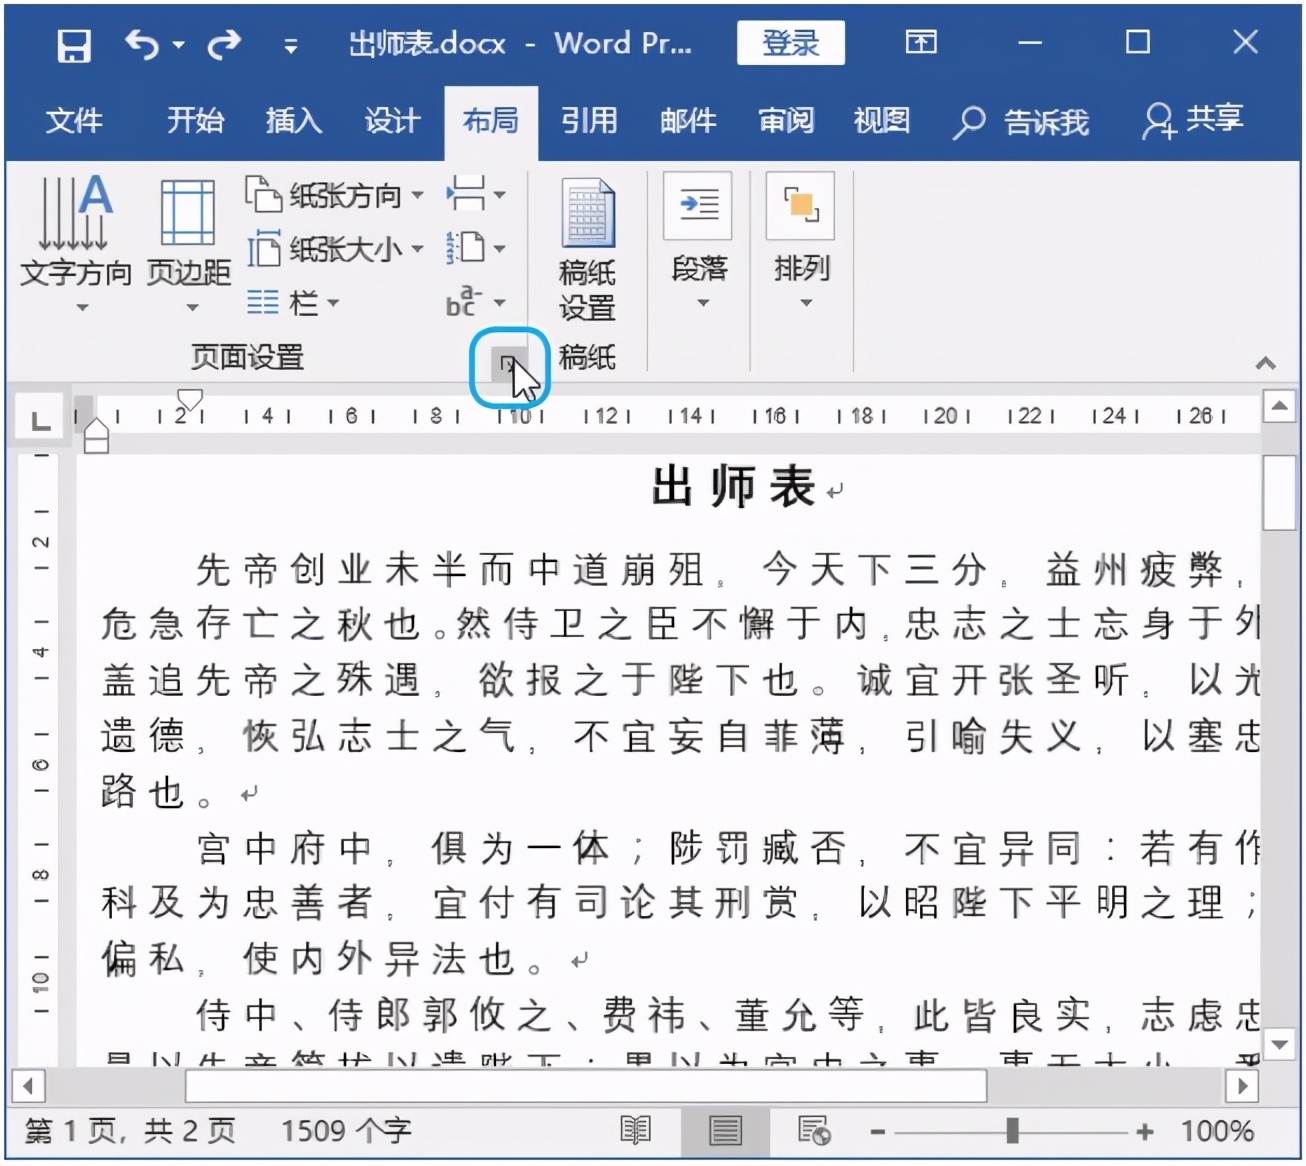This screenshot has height=1166, width=1306.
Task: Switch to Read Mode in status bar
Action: 634,1132
